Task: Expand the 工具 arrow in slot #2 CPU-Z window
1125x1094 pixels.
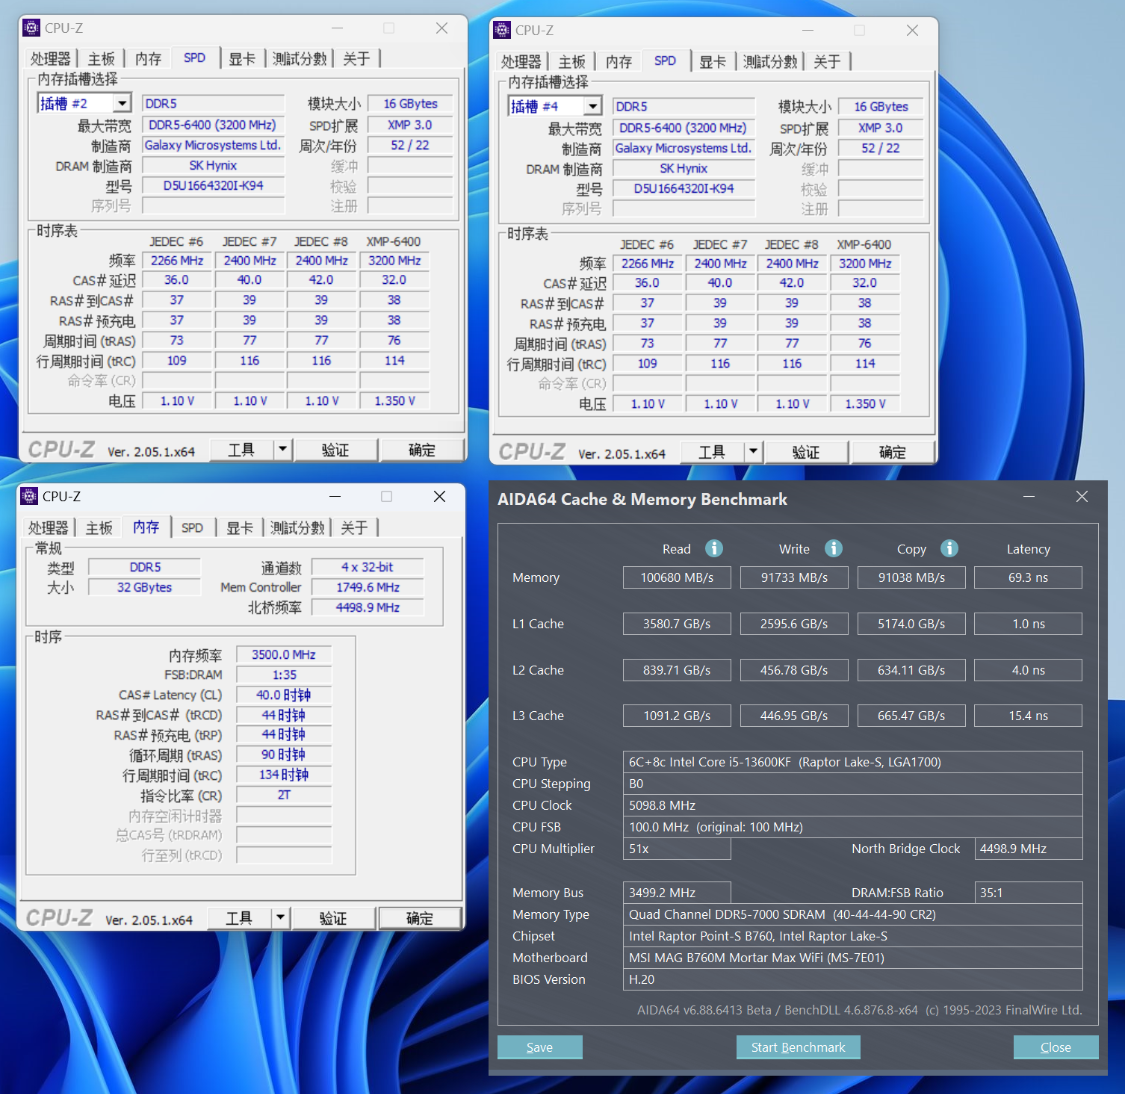Action: click(283, 450)
